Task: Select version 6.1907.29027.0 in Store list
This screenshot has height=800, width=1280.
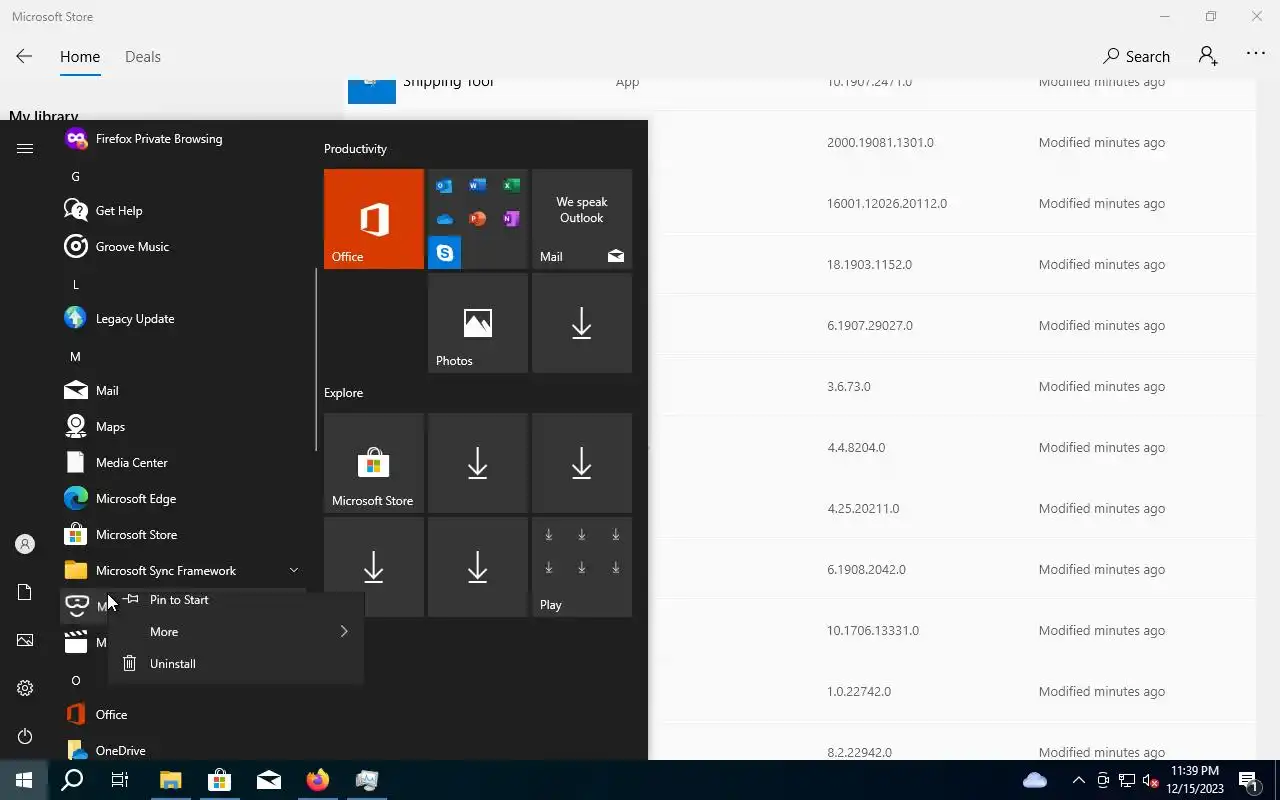Action: pyautogui.click(x=870, y=326)
